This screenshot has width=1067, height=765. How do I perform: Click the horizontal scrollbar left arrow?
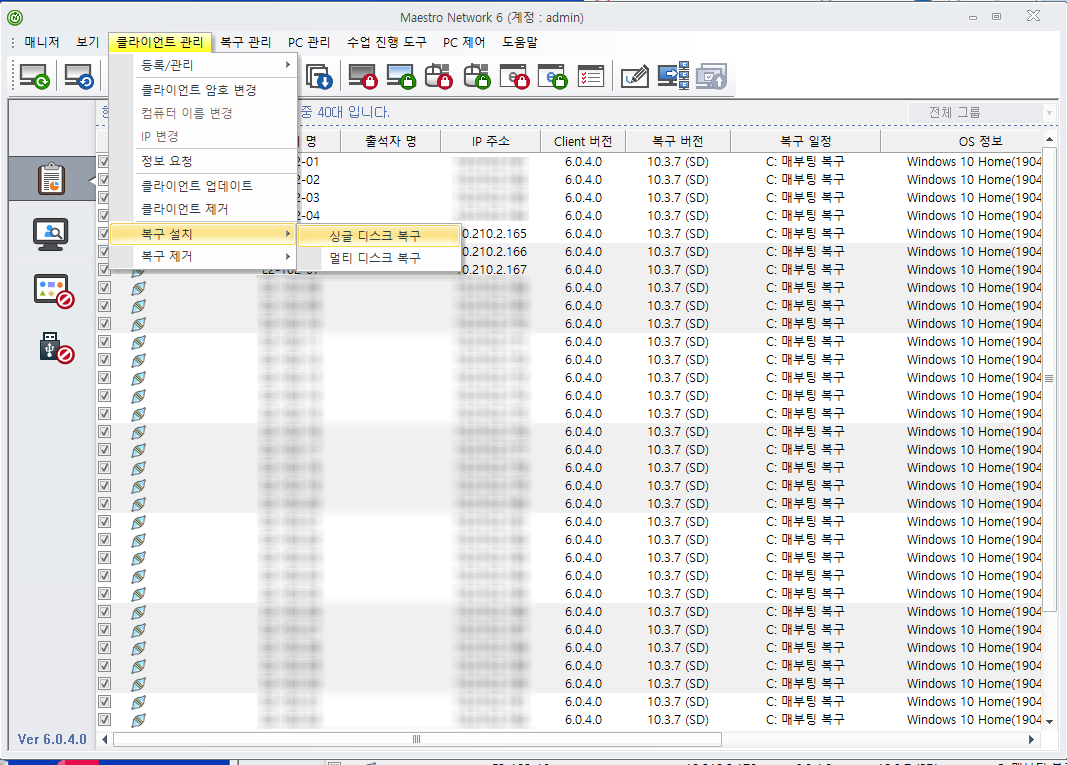click(105, 739)
